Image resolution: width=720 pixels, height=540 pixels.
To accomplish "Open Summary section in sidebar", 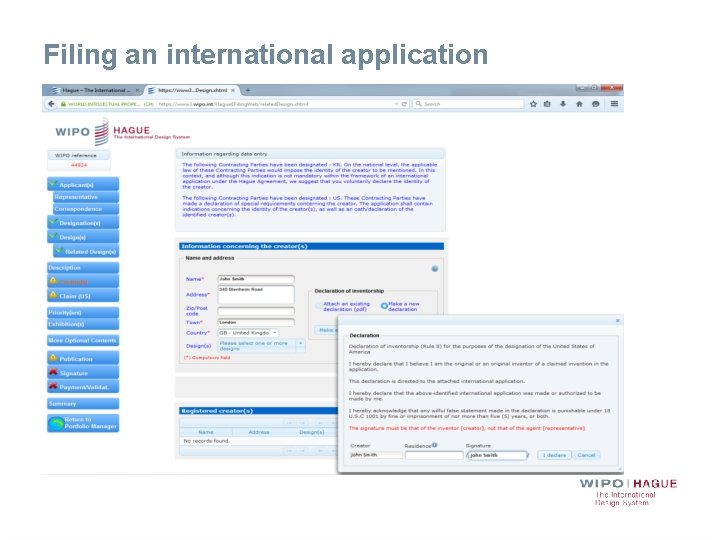I will 83,404.
